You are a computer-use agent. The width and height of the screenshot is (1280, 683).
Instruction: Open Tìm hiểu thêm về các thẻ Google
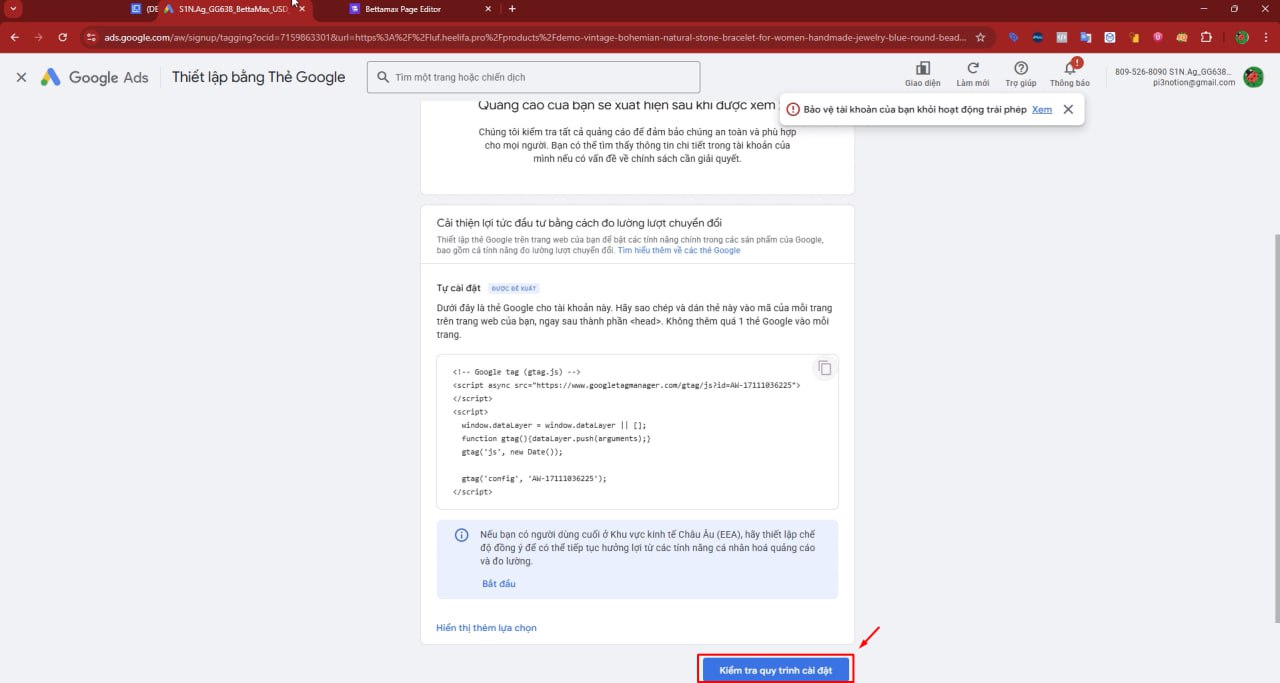tap(678, 250)
